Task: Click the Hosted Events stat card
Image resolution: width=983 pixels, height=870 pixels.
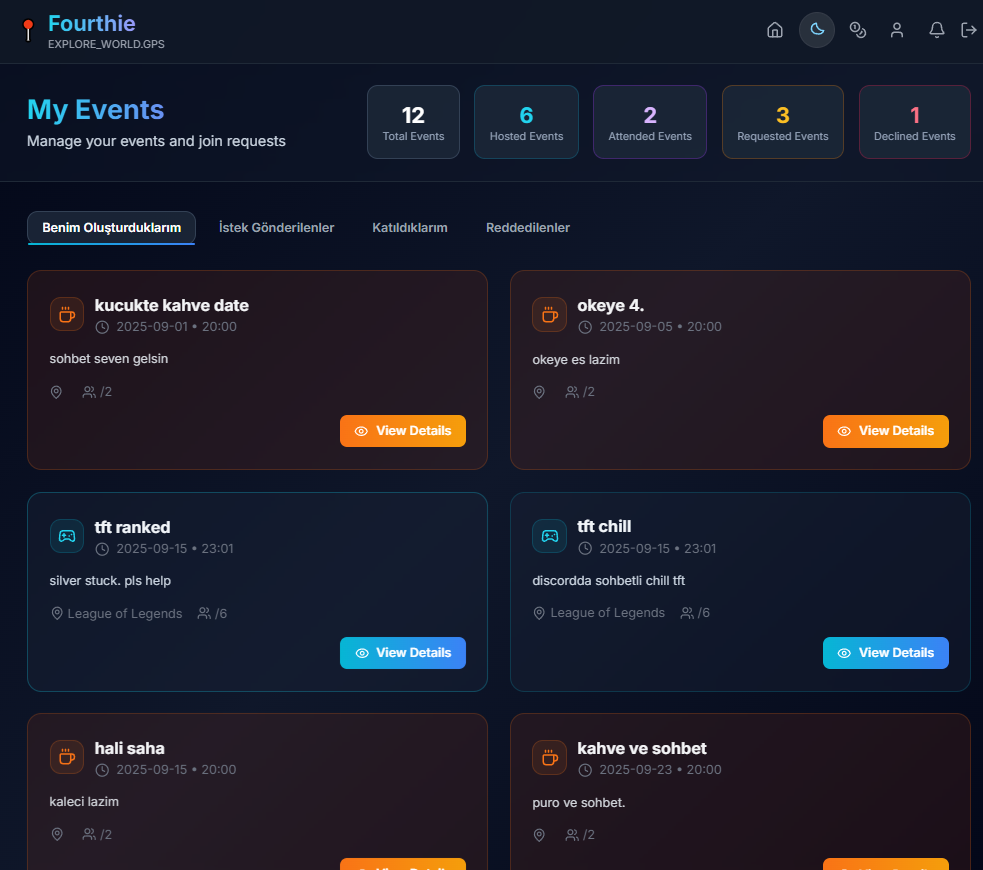Action: 526,122
